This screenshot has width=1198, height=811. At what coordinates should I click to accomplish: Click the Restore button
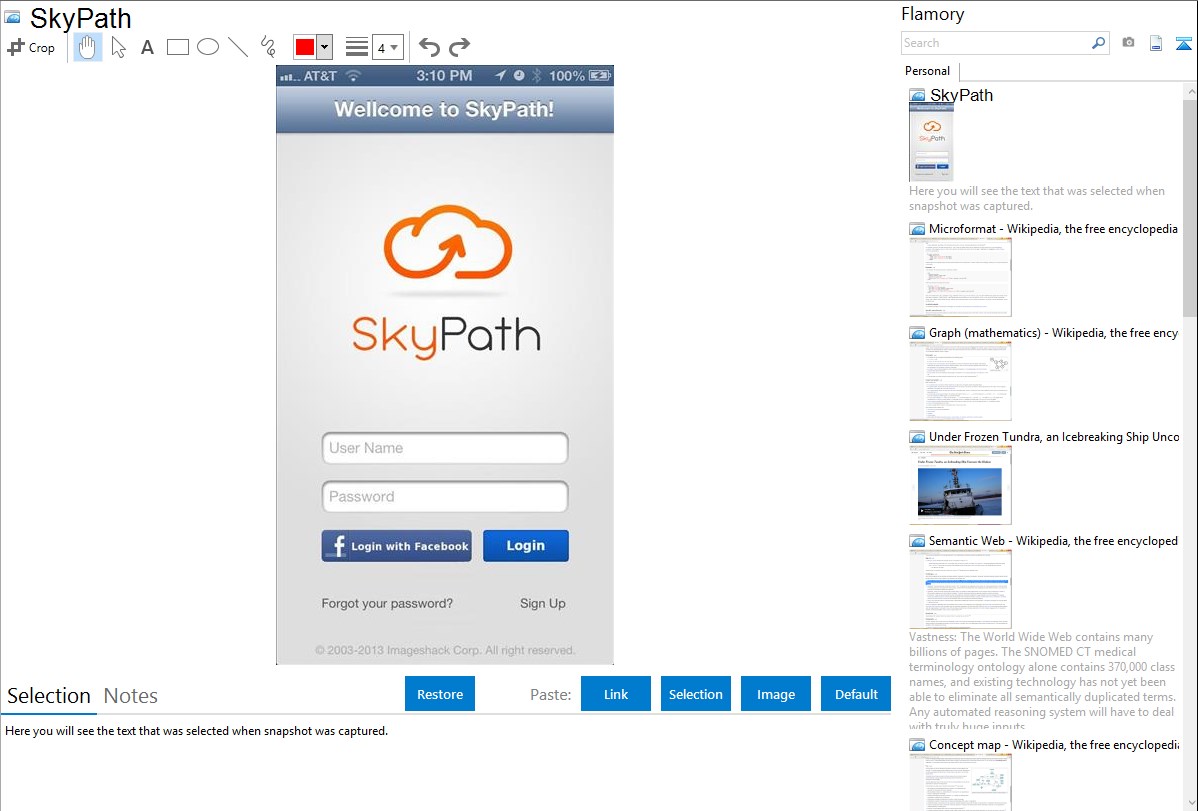click(x=440, y=694)
